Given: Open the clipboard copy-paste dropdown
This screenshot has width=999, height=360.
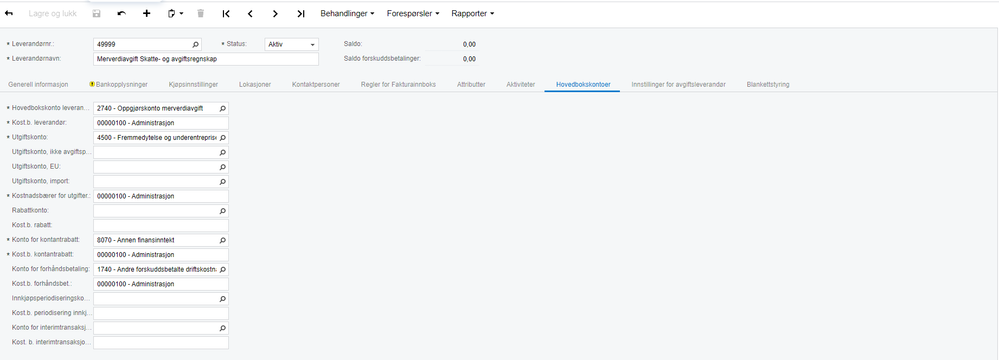Looking at the screenshot, I should tap(175, 13).
